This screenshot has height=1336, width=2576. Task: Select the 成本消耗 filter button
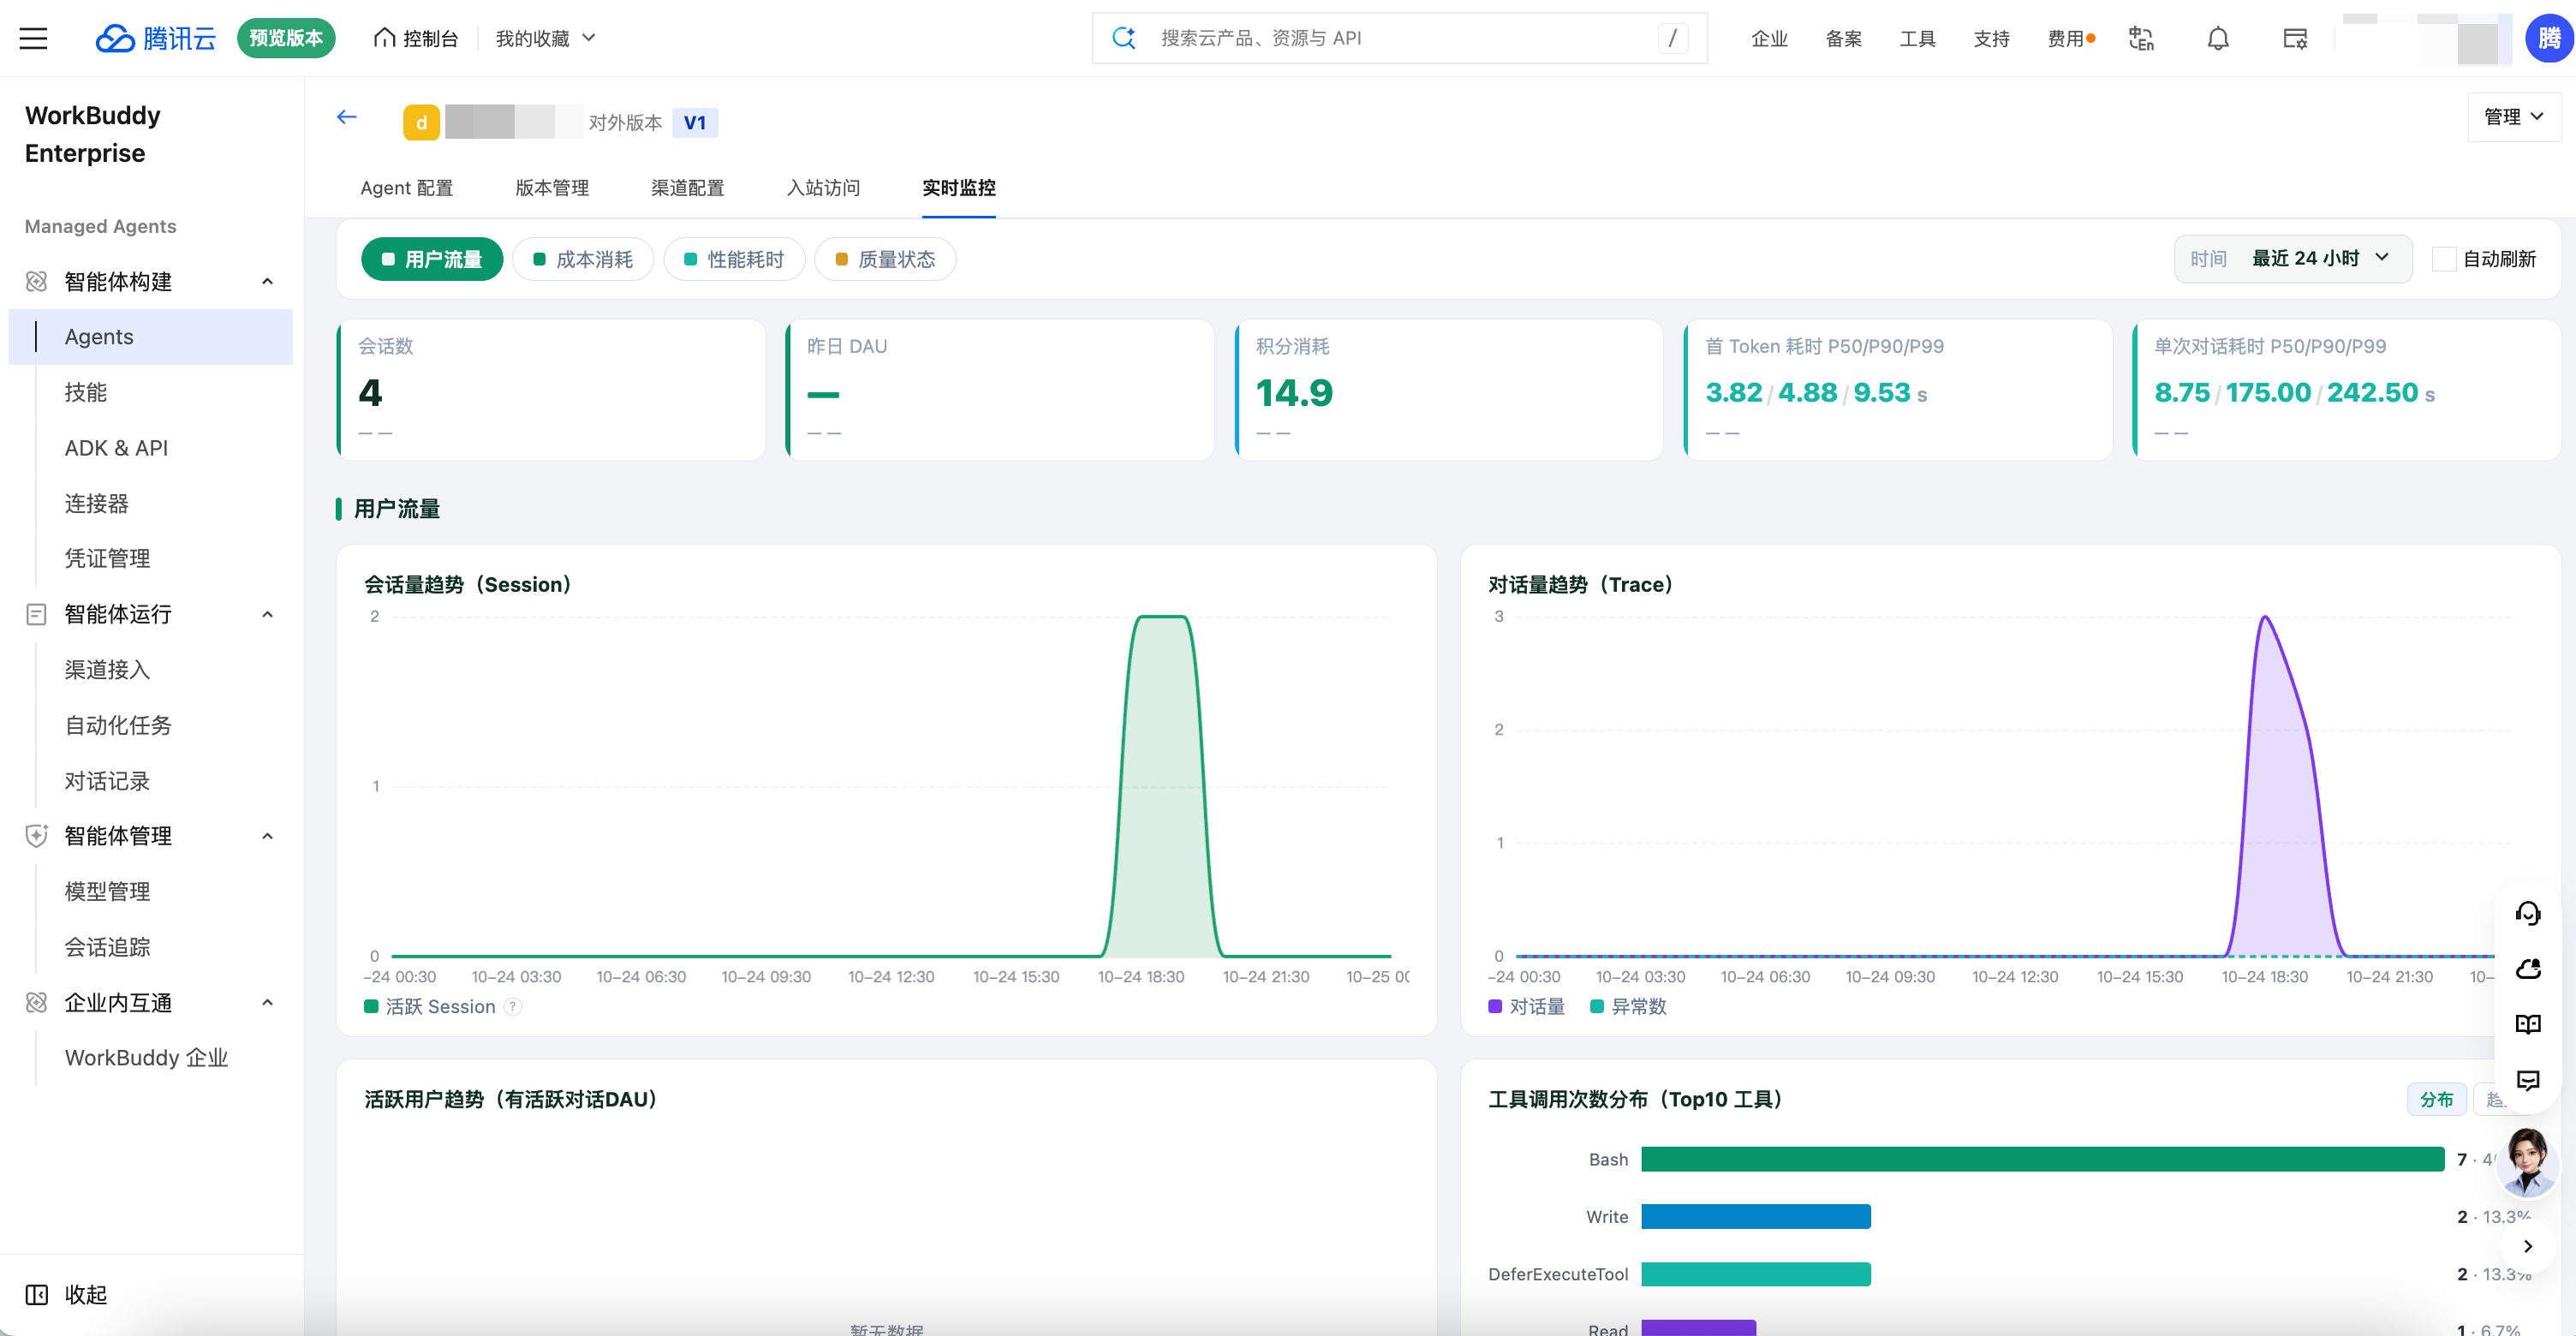coord(583,259)
